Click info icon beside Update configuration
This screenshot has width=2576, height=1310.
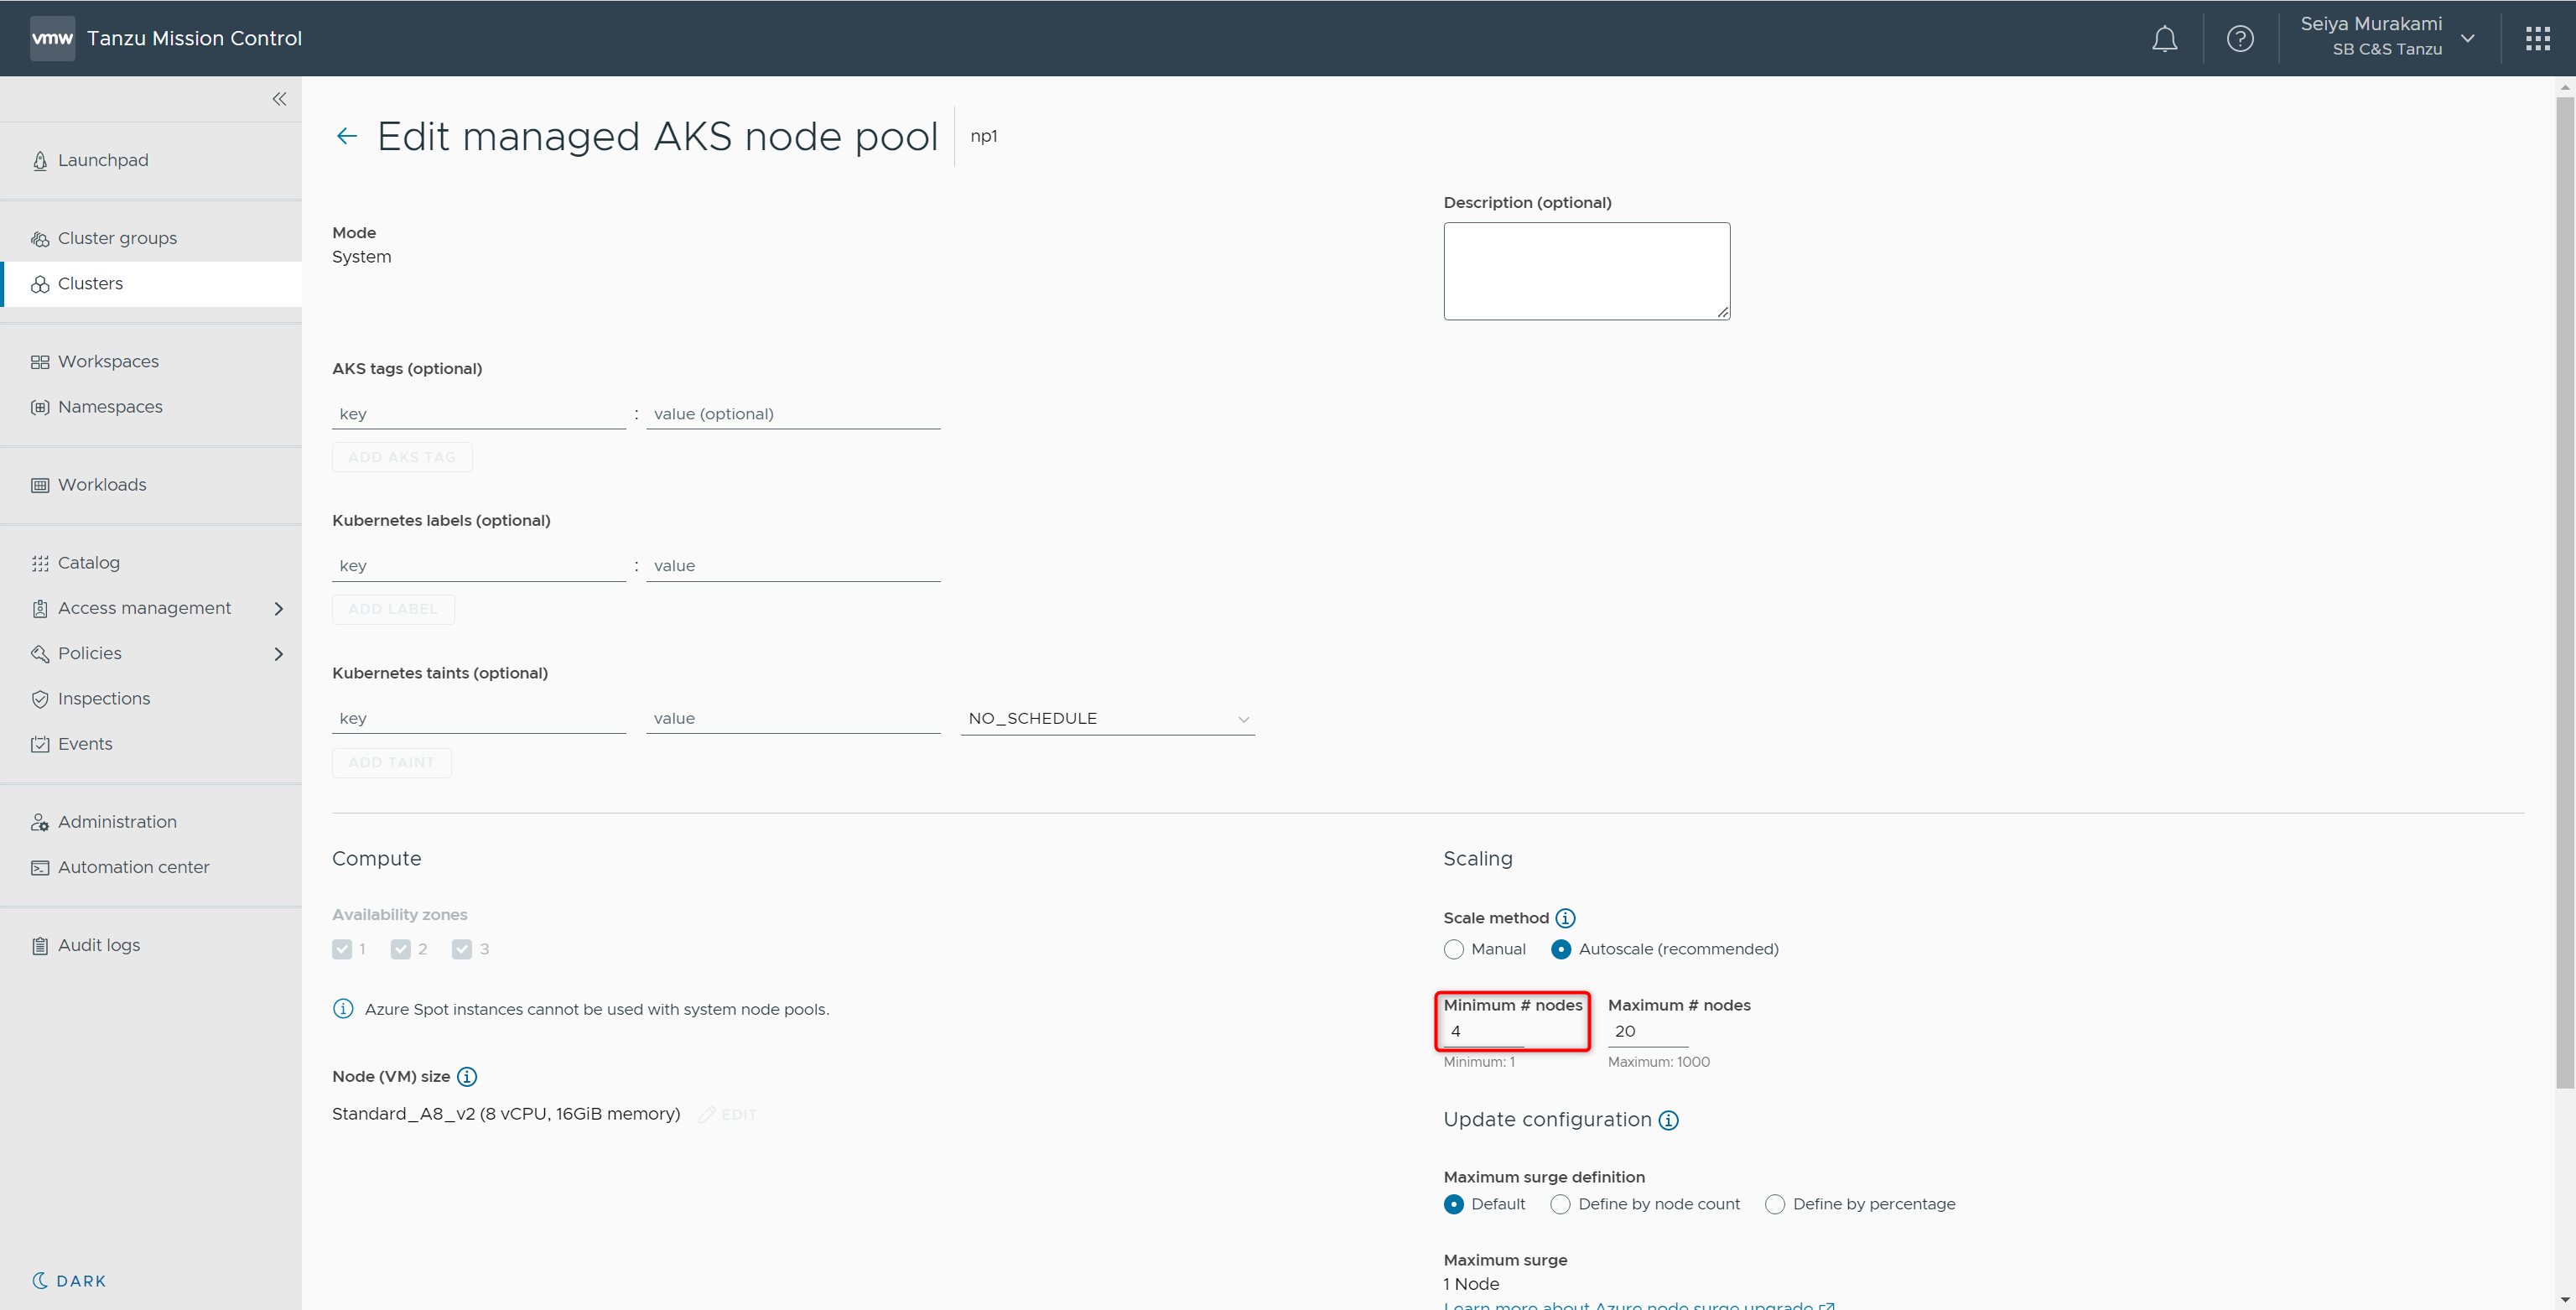[1668, 1120]
